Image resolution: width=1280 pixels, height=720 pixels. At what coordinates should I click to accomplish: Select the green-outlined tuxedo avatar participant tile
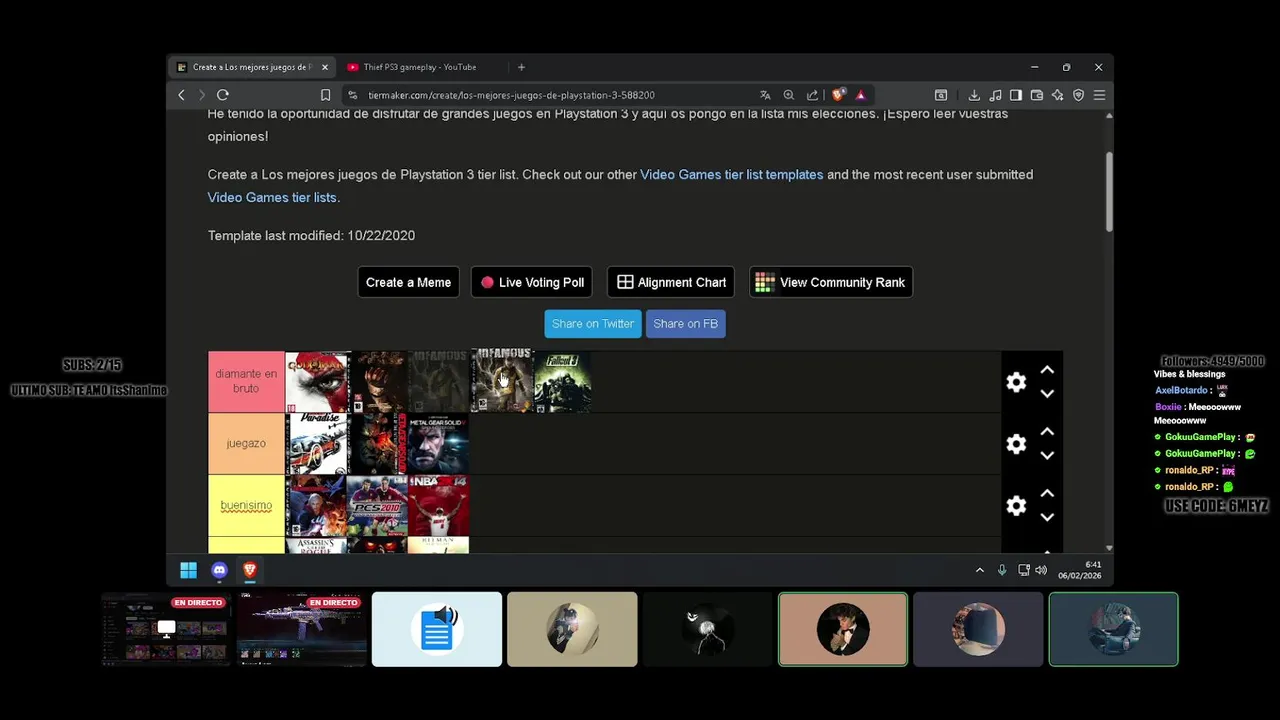843,629
